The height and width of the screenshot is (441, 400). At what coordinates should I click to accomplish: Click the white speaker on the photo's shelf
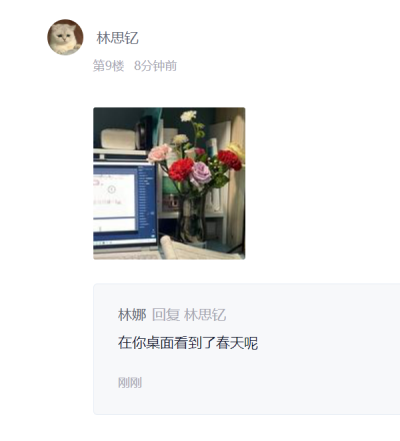click(118, 139)
